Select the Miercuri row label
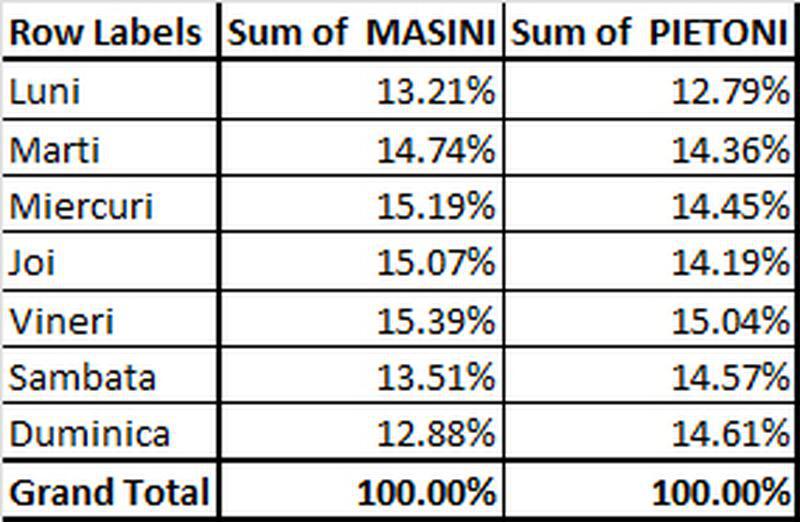800x522 pixels. click(110, 205)
